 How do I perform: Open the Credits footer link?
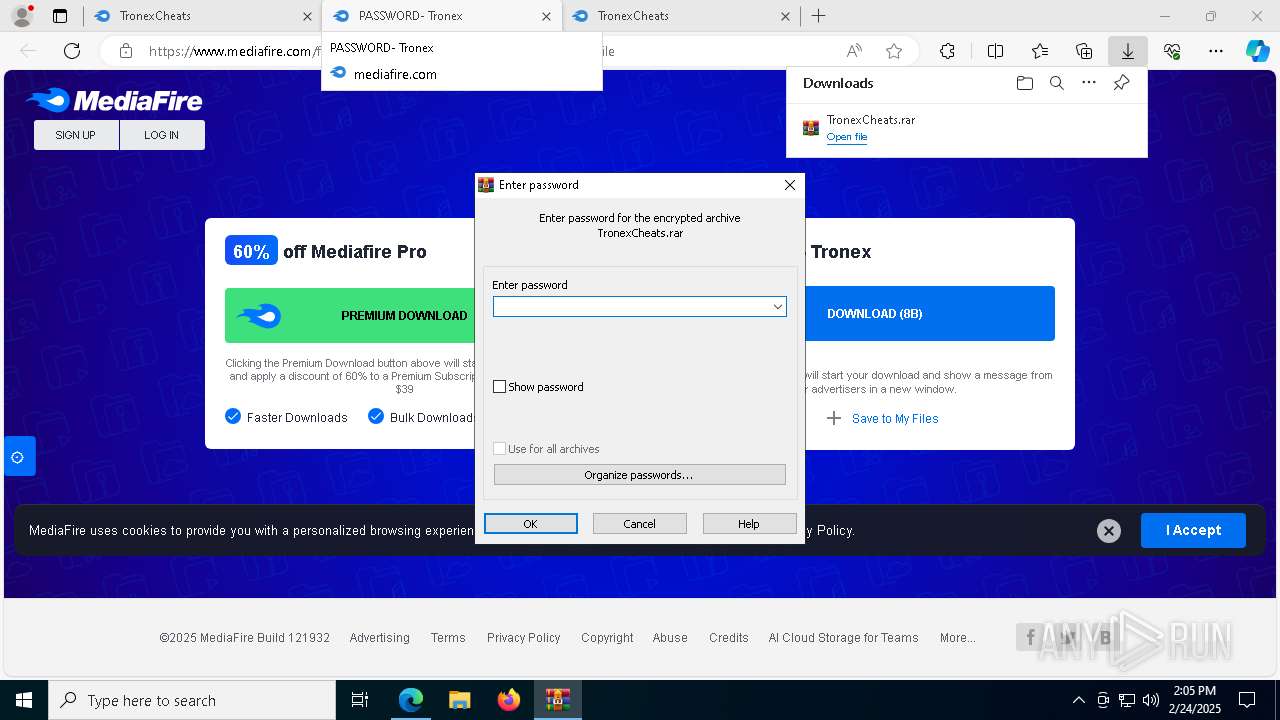[x=729, y=638]
